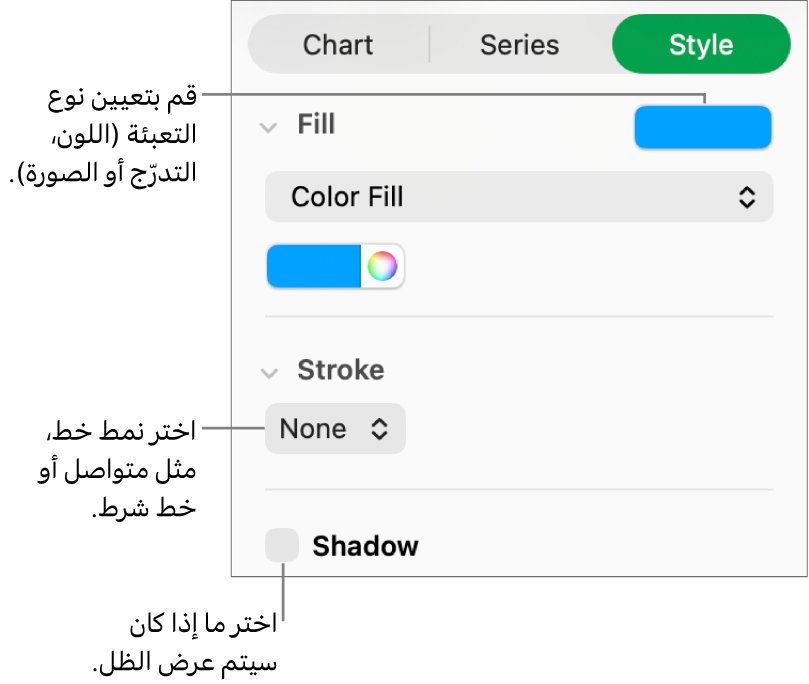Viewport: 809px width, 684px height.
Task: Click the divider between Chart and Series
Action: point(430,45)
